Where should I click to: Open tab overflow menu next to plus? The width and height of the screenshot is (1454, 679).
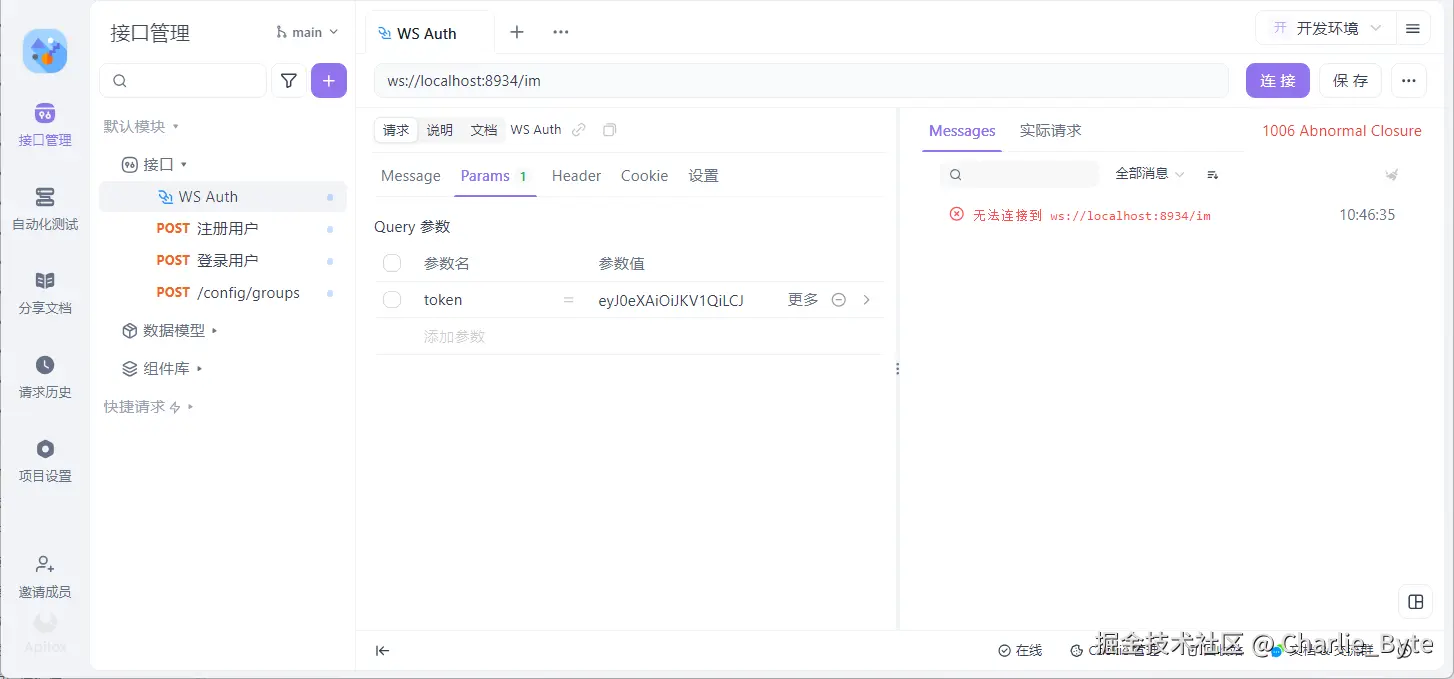[x=561, y=32]
